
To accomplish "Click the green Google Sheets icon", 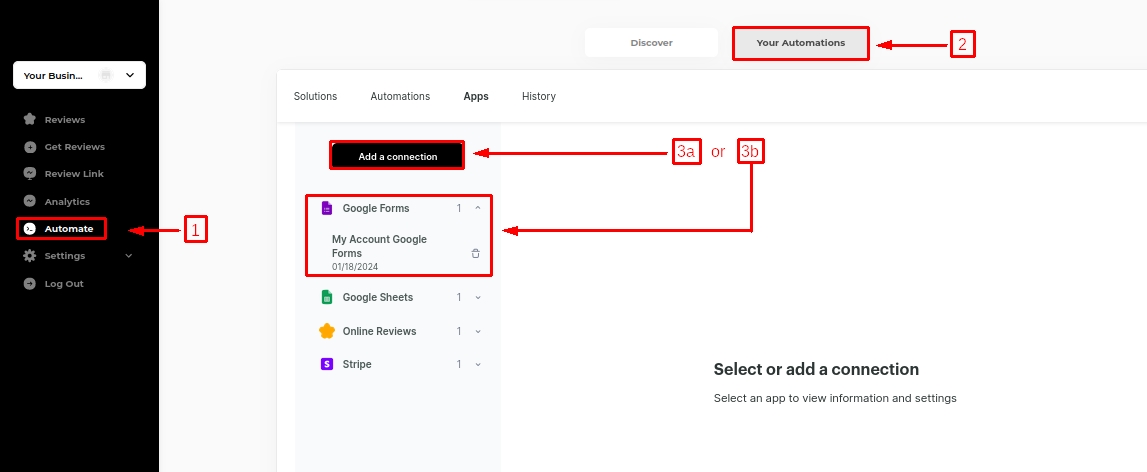I will tap(326, 297).
